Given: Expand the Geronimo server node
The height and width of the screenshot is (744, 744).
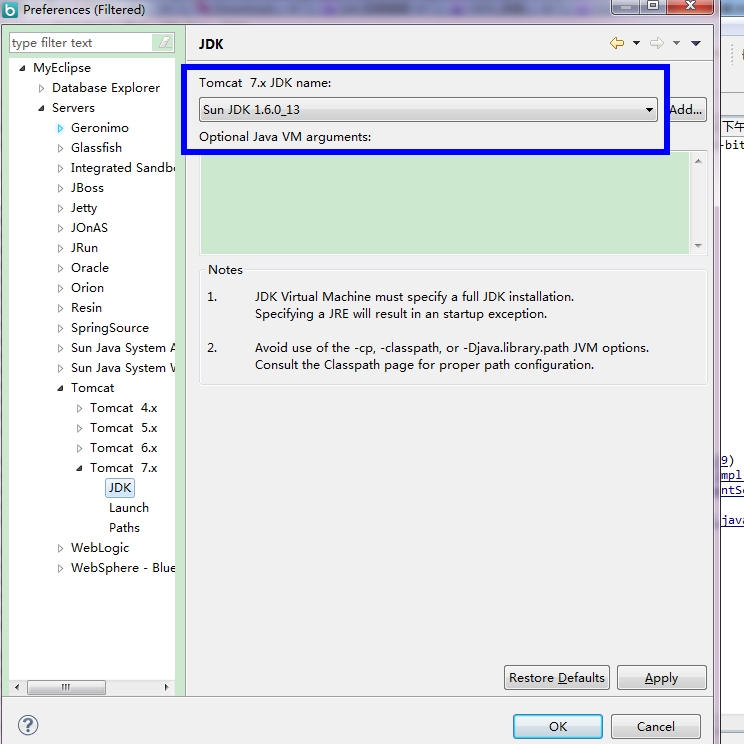Looking at the screenshot, I should 60,128.
